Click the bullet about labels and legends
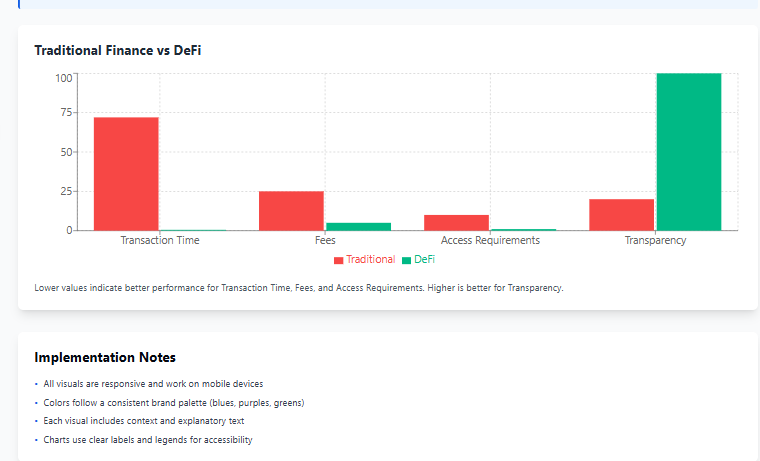Image resolution: width=760 pixels, height=461 pixels. click(x=148, y=440)
